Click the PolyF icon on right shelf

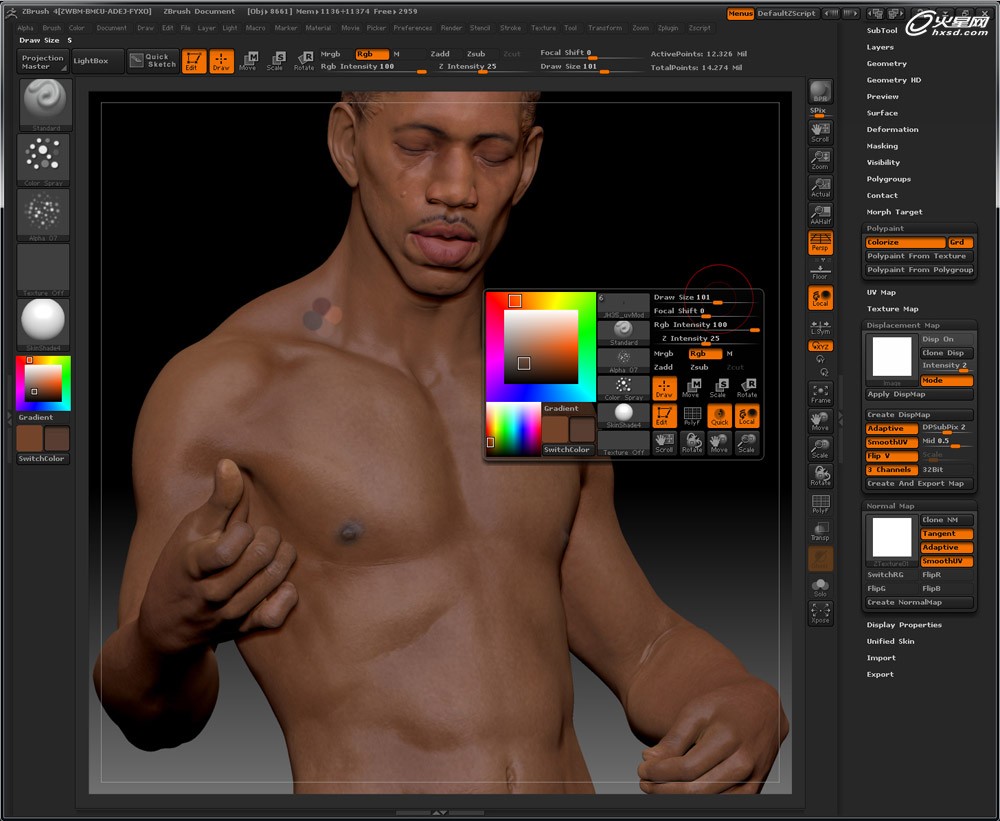pos(820,504)
